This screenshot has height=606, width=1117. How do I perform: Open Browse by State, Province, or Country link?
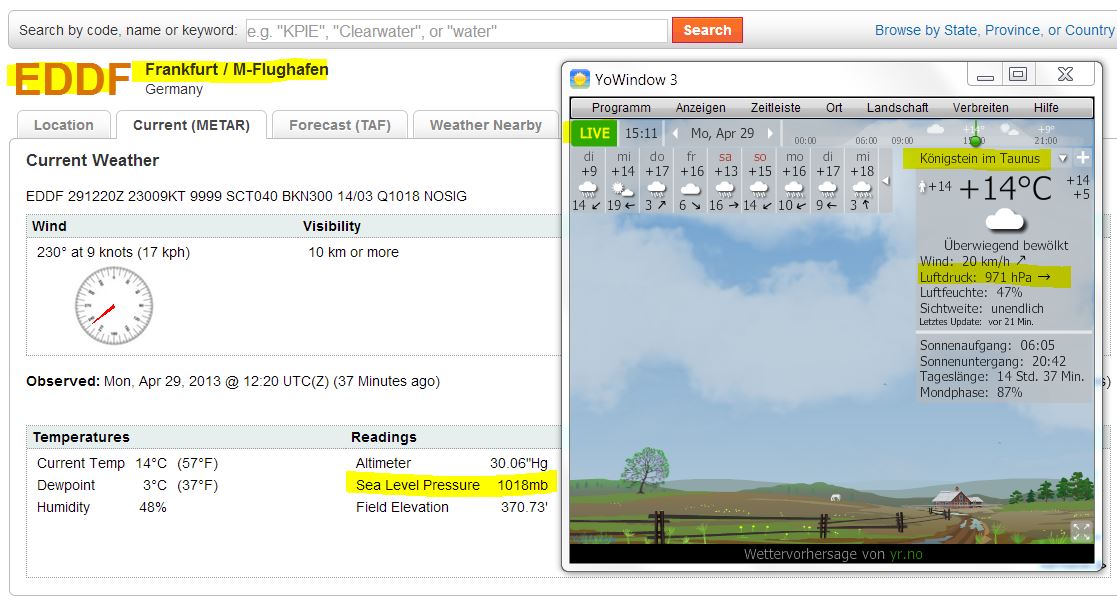994,30
